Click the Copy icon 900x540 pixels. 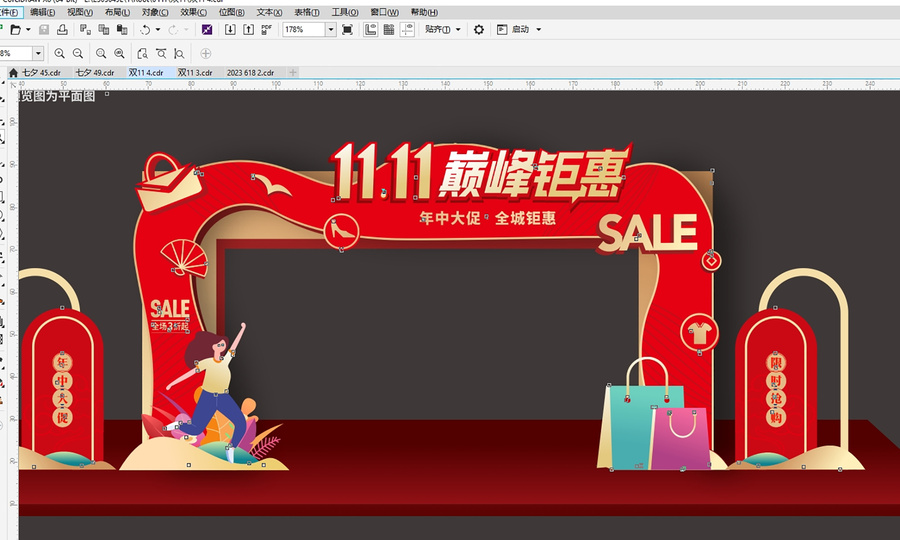104,29
